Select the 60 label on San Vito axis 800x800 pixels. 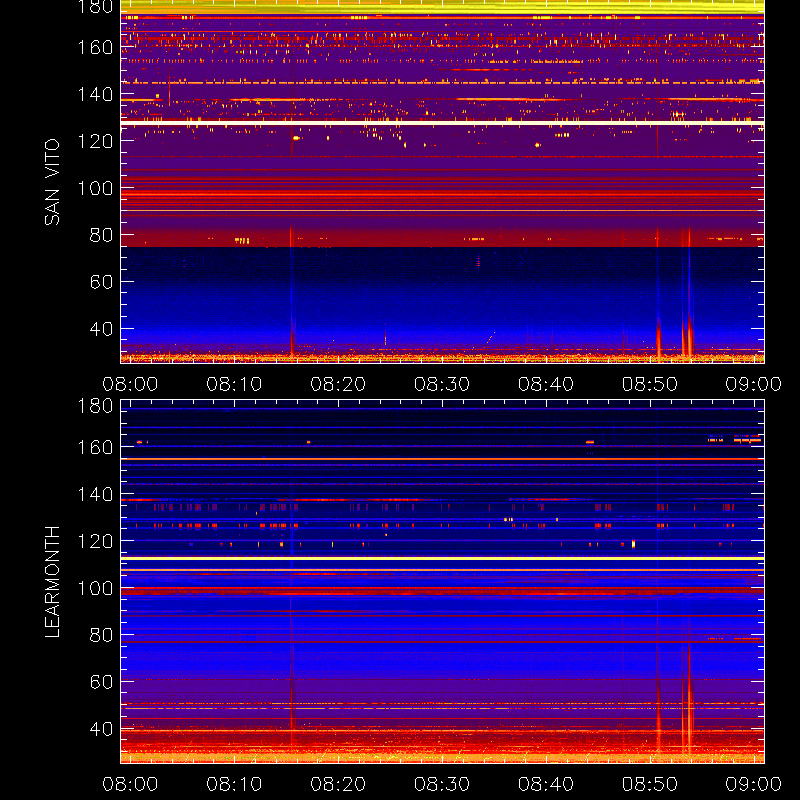click(x=101, y=282)
